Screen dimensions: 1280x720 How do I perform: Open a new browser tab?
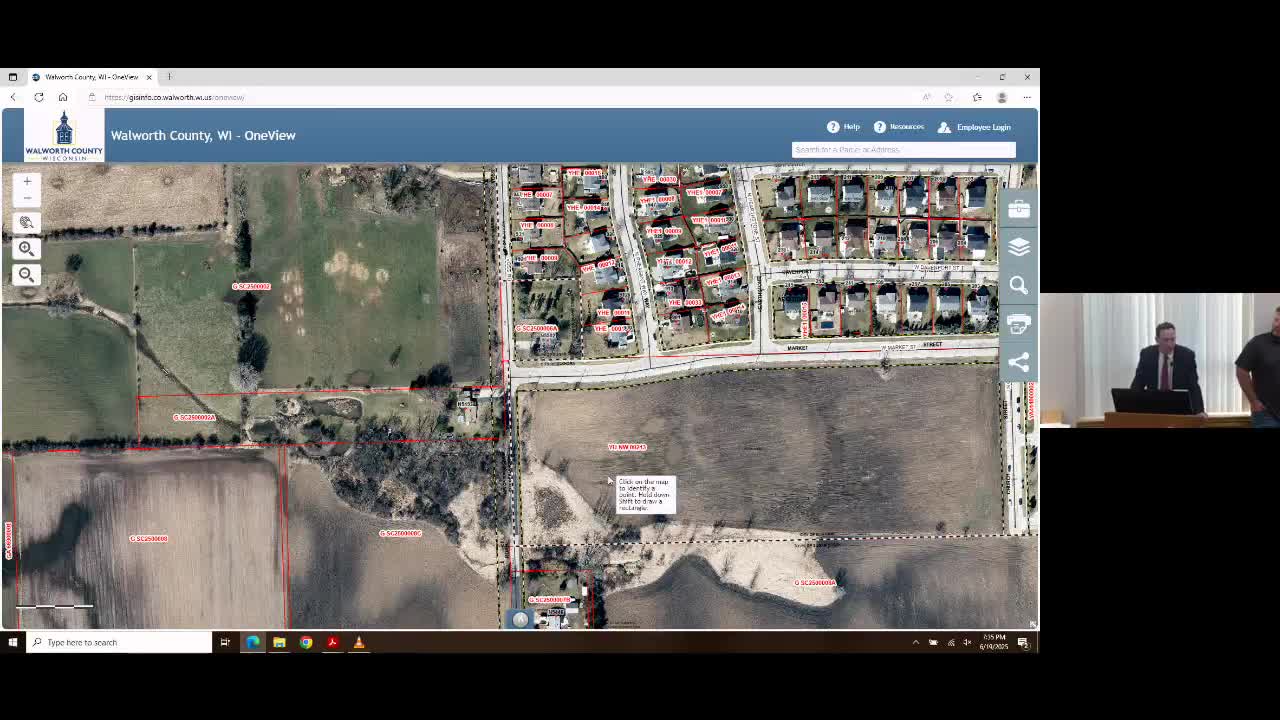169,77
